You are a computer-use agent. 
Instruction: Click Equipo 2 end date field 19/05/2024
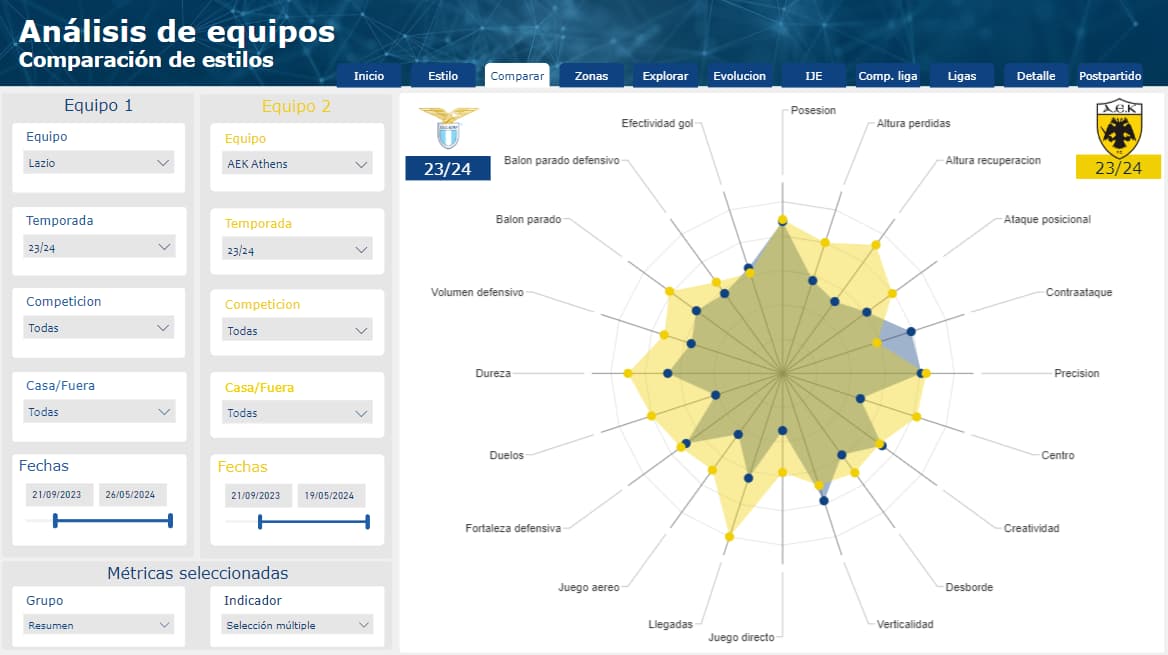point(329,496)
